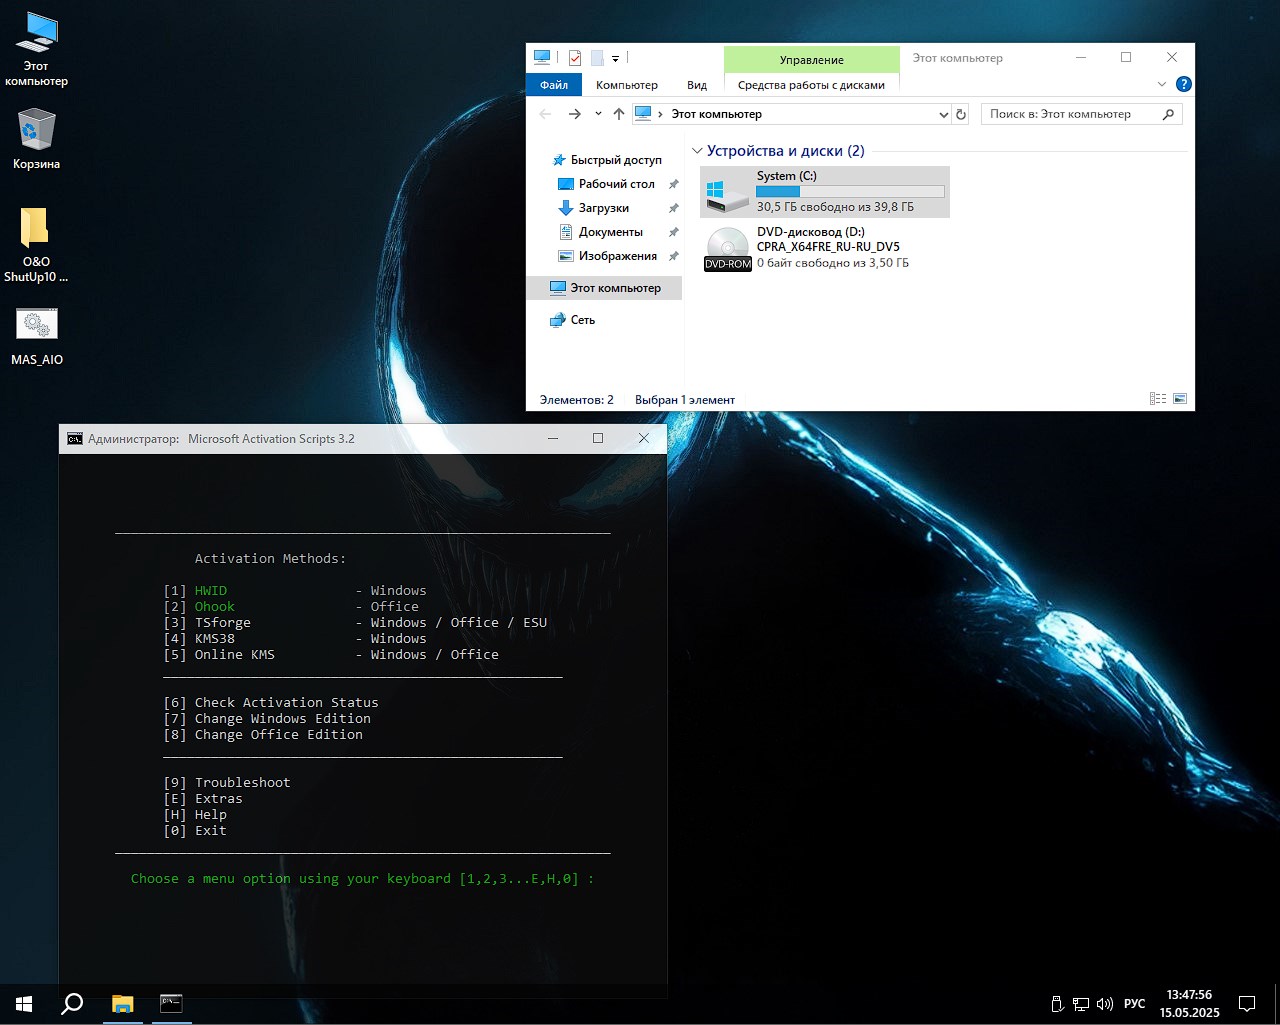Go up one level with the up arrow
This screenshot has height=1025, width=1280.
[x=619, y=114]
